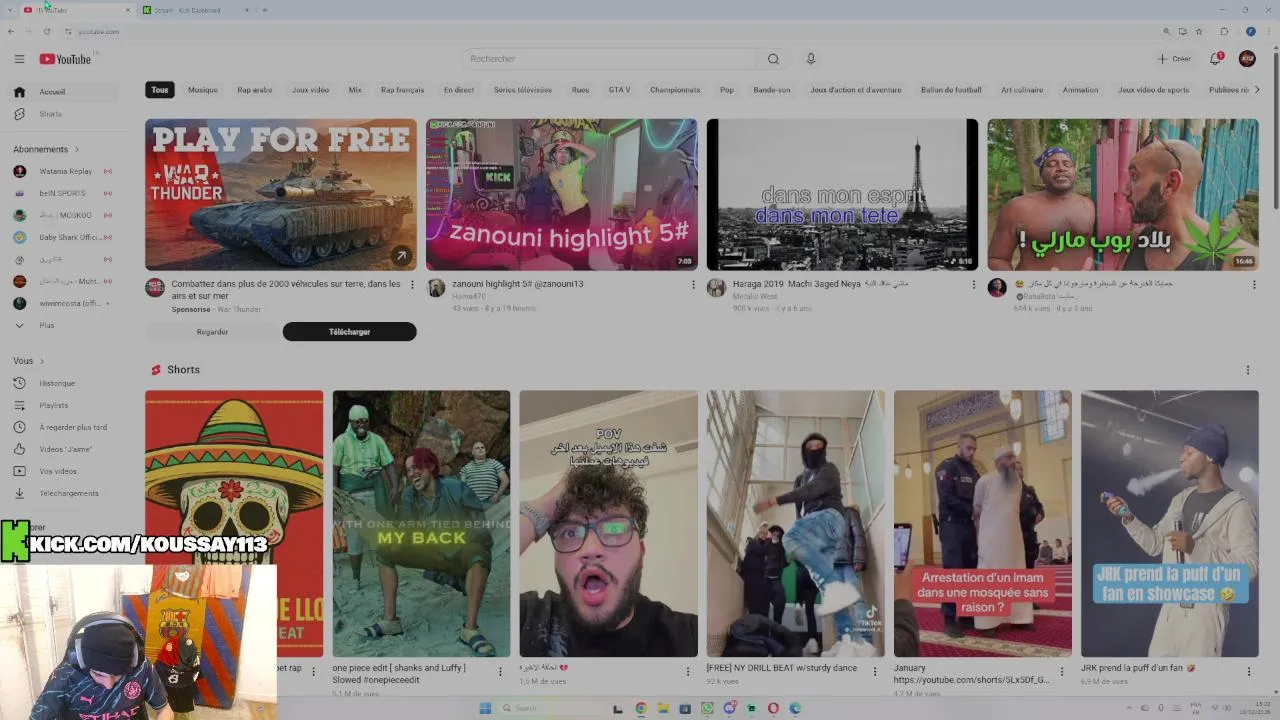Open Watania Replay channel subscription

63,171
